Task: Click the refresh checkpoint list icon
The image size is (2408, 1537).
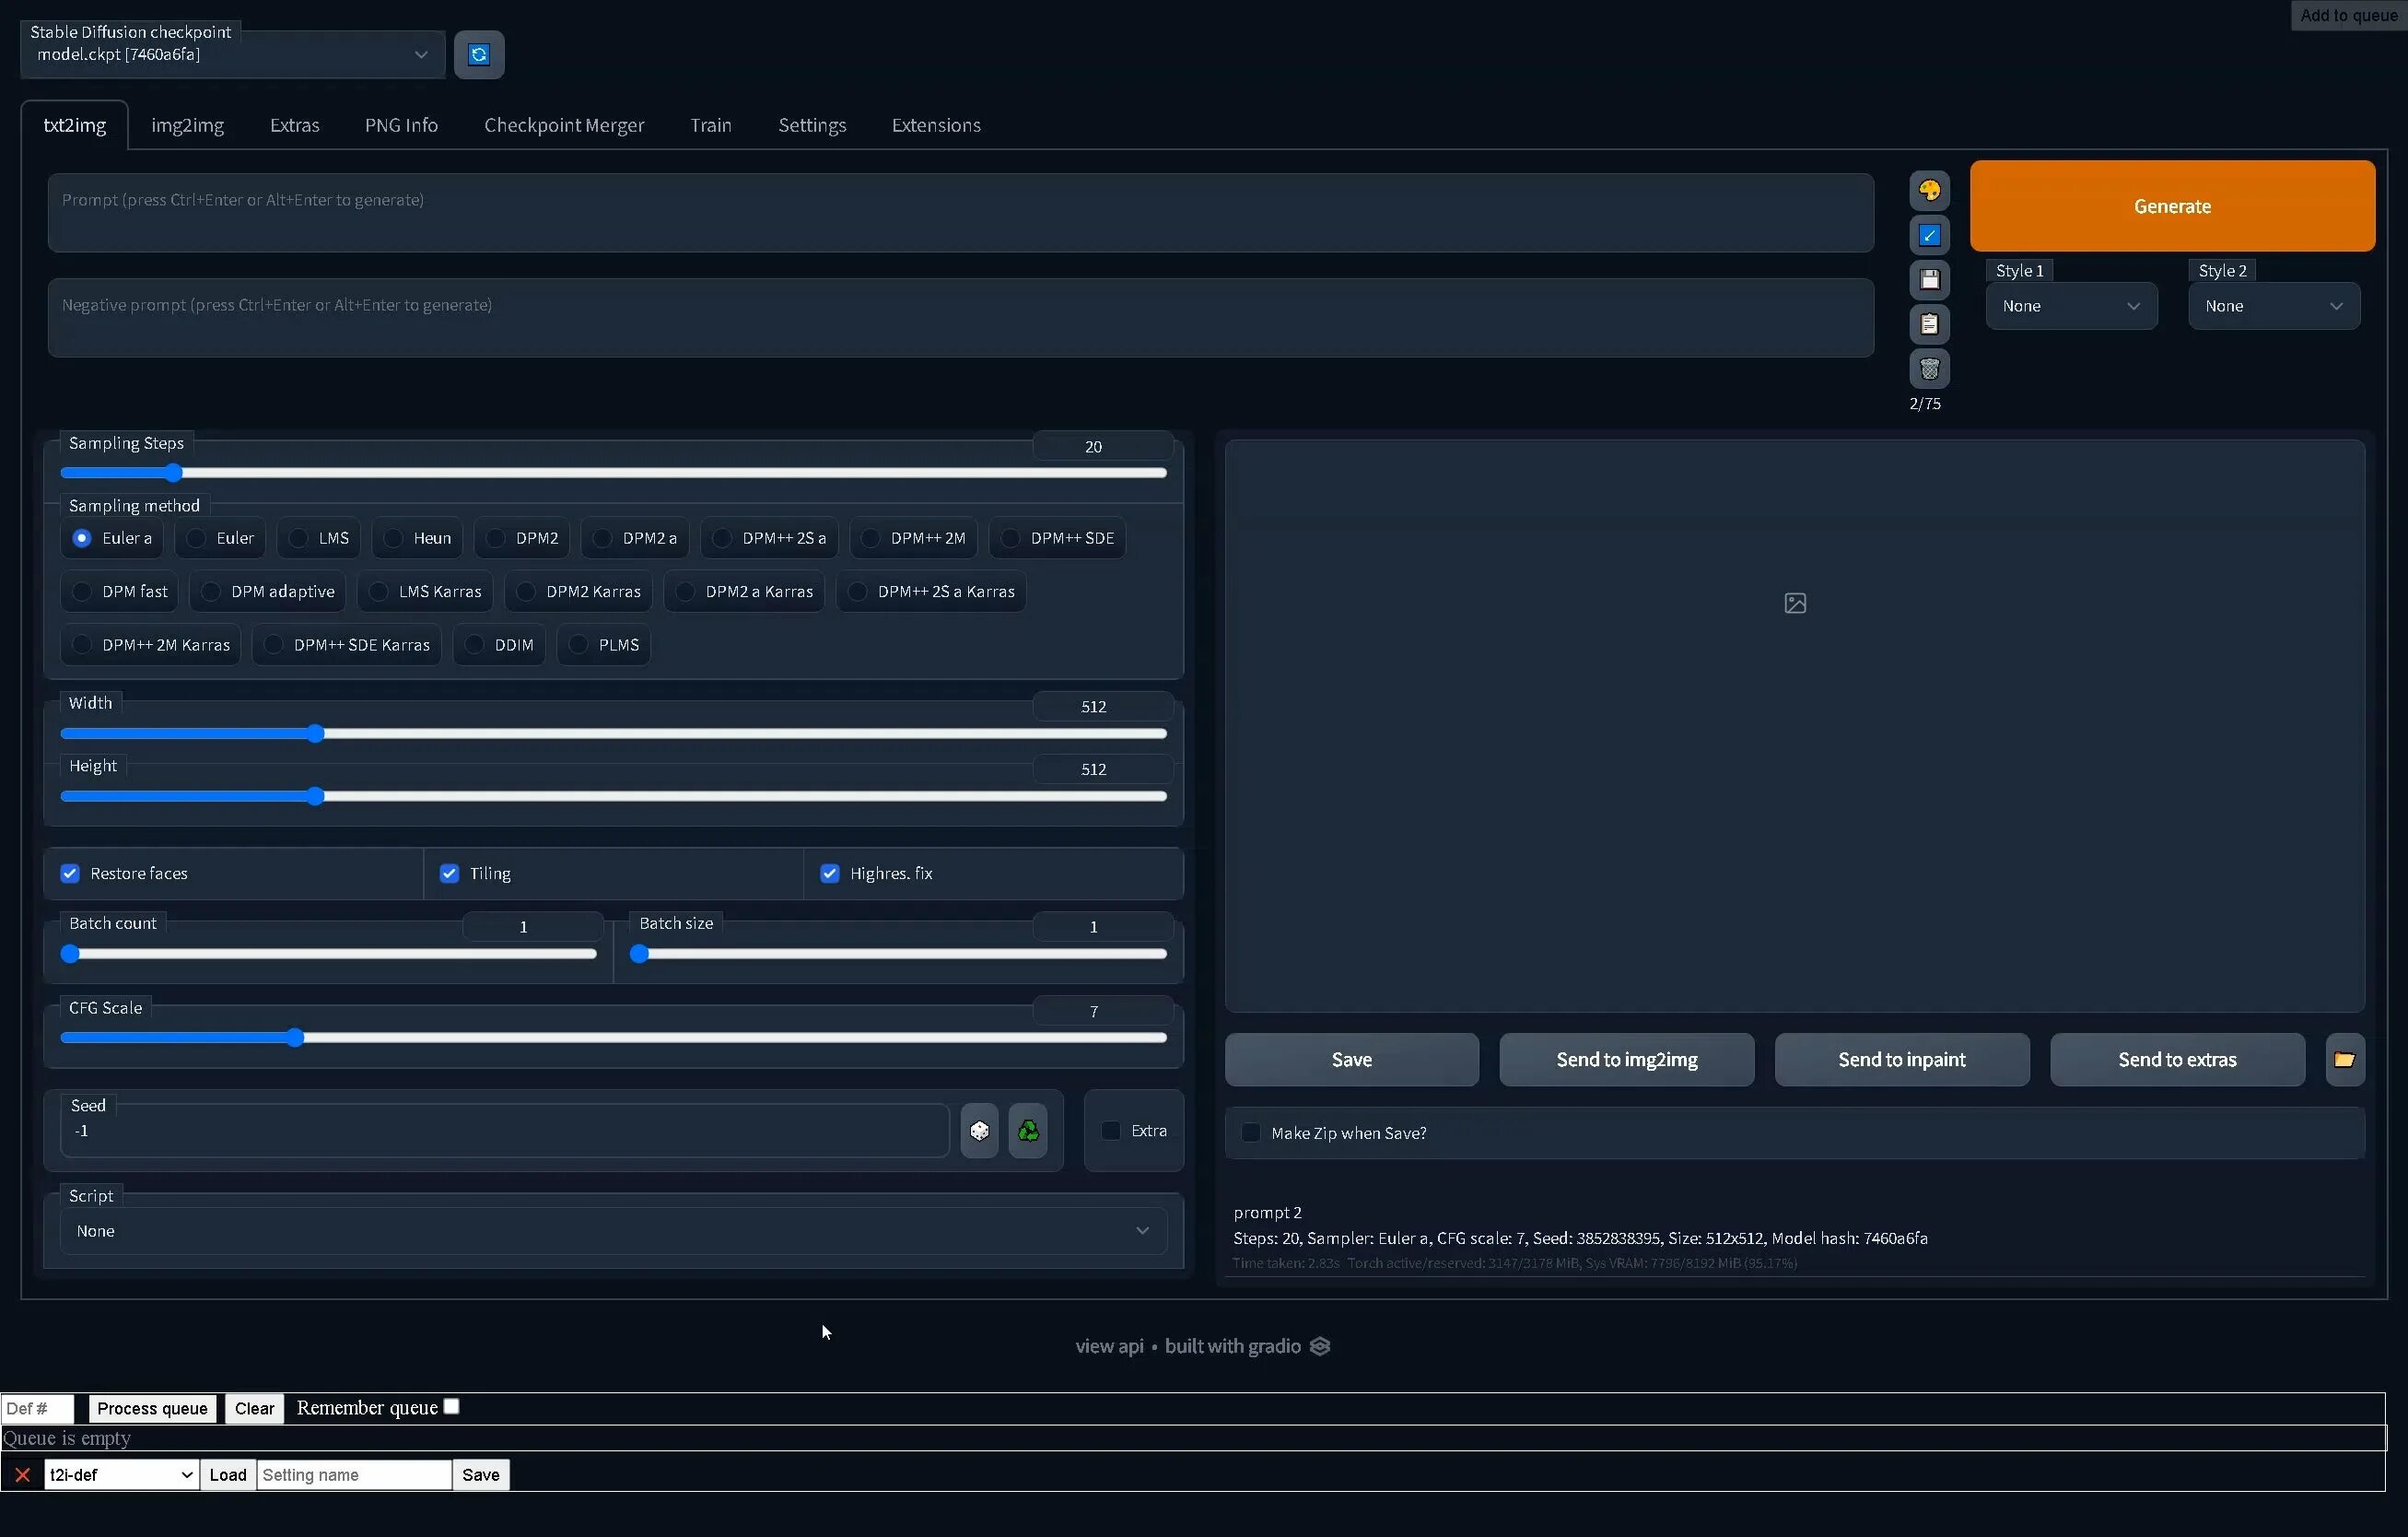Action: tap(479, 54)
